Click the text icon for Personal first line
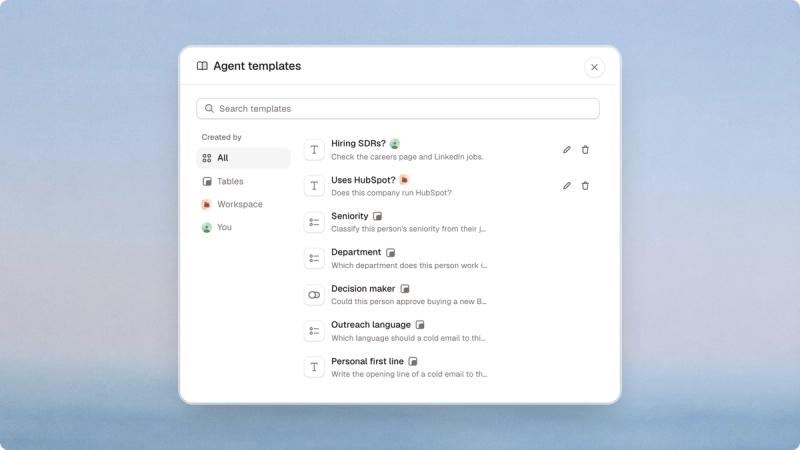Screen dimensions: 800x450 (x=314, y=367)
